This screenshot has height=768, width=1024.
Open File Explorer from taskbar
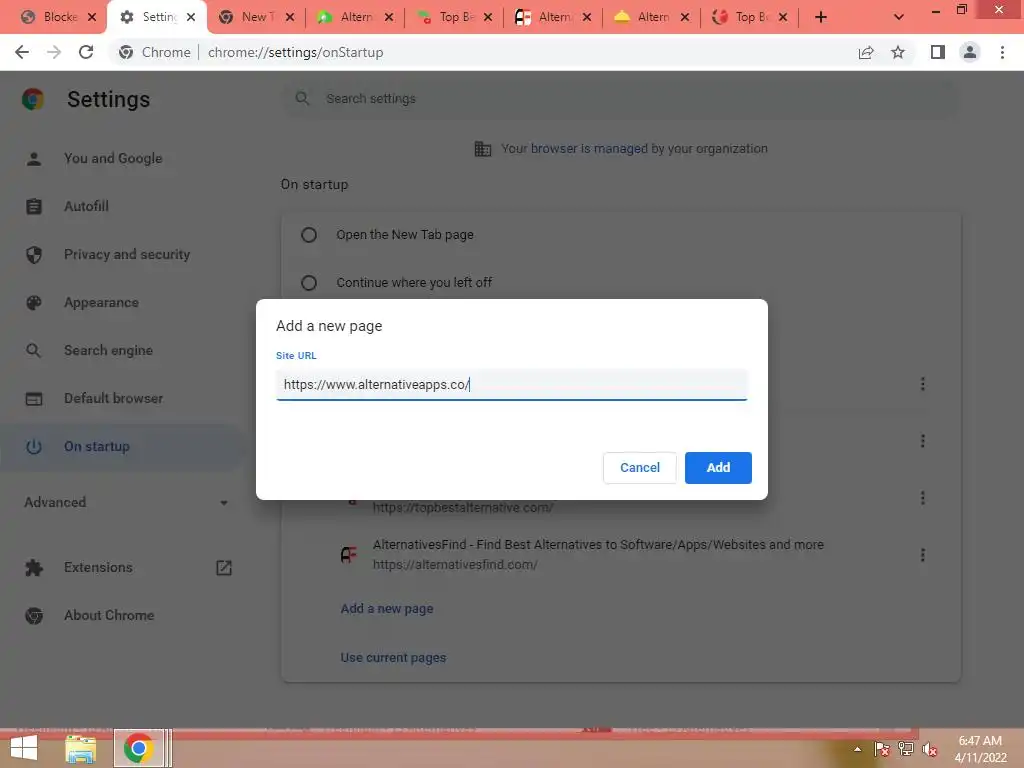(x=80, y=748)
